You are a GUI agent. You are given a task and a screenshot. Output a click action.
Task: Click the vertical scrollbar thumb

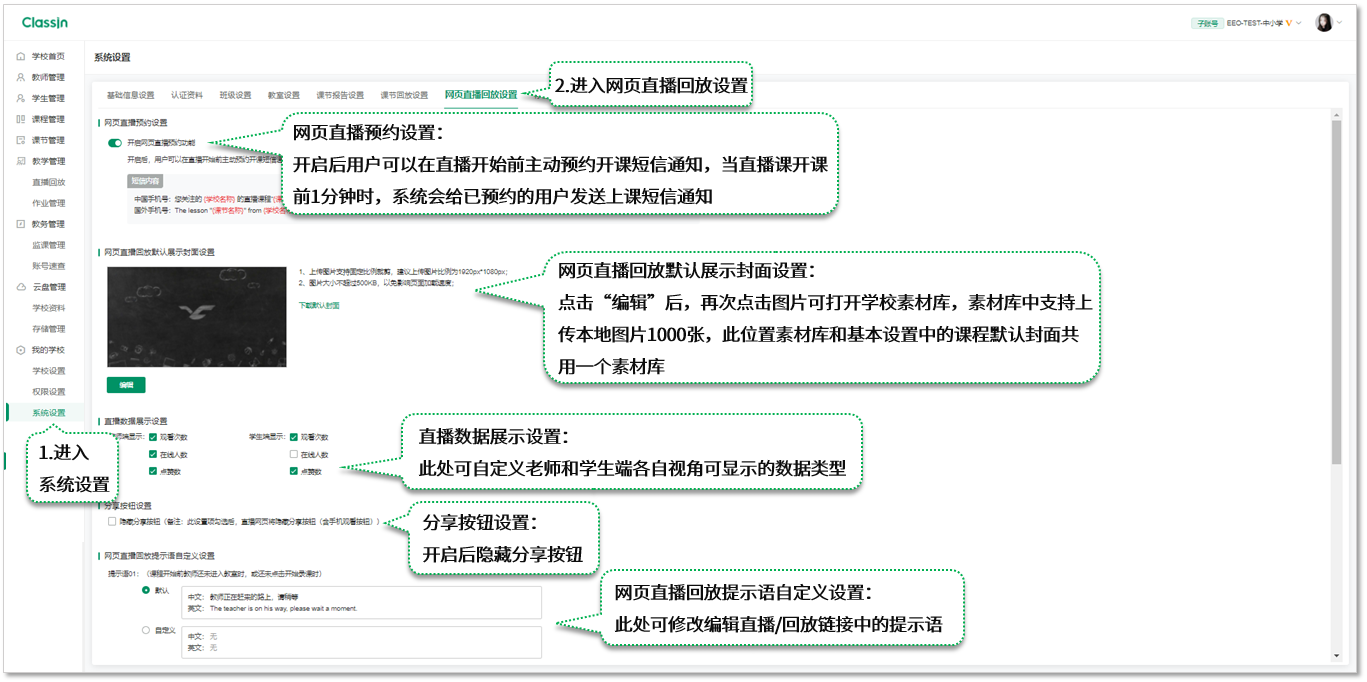point(1337,294)
